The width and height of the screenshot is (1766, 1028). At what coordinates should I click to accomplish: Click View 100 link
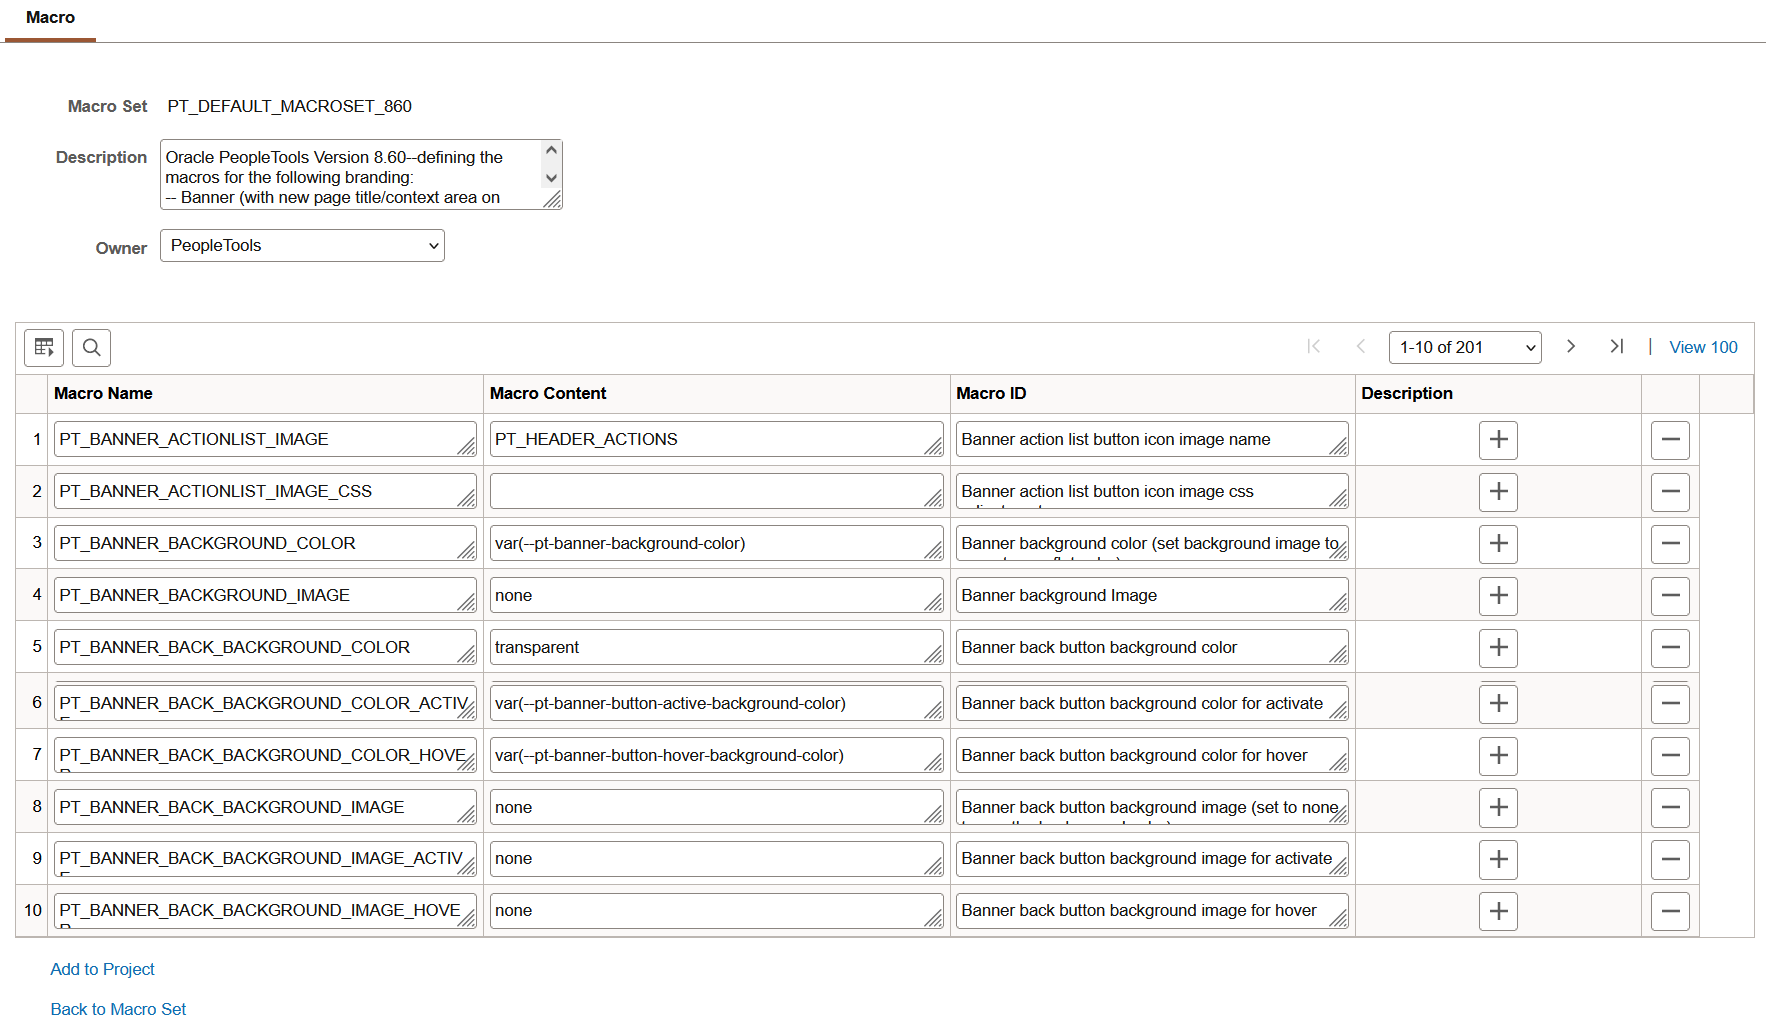tap(1703, 347)
